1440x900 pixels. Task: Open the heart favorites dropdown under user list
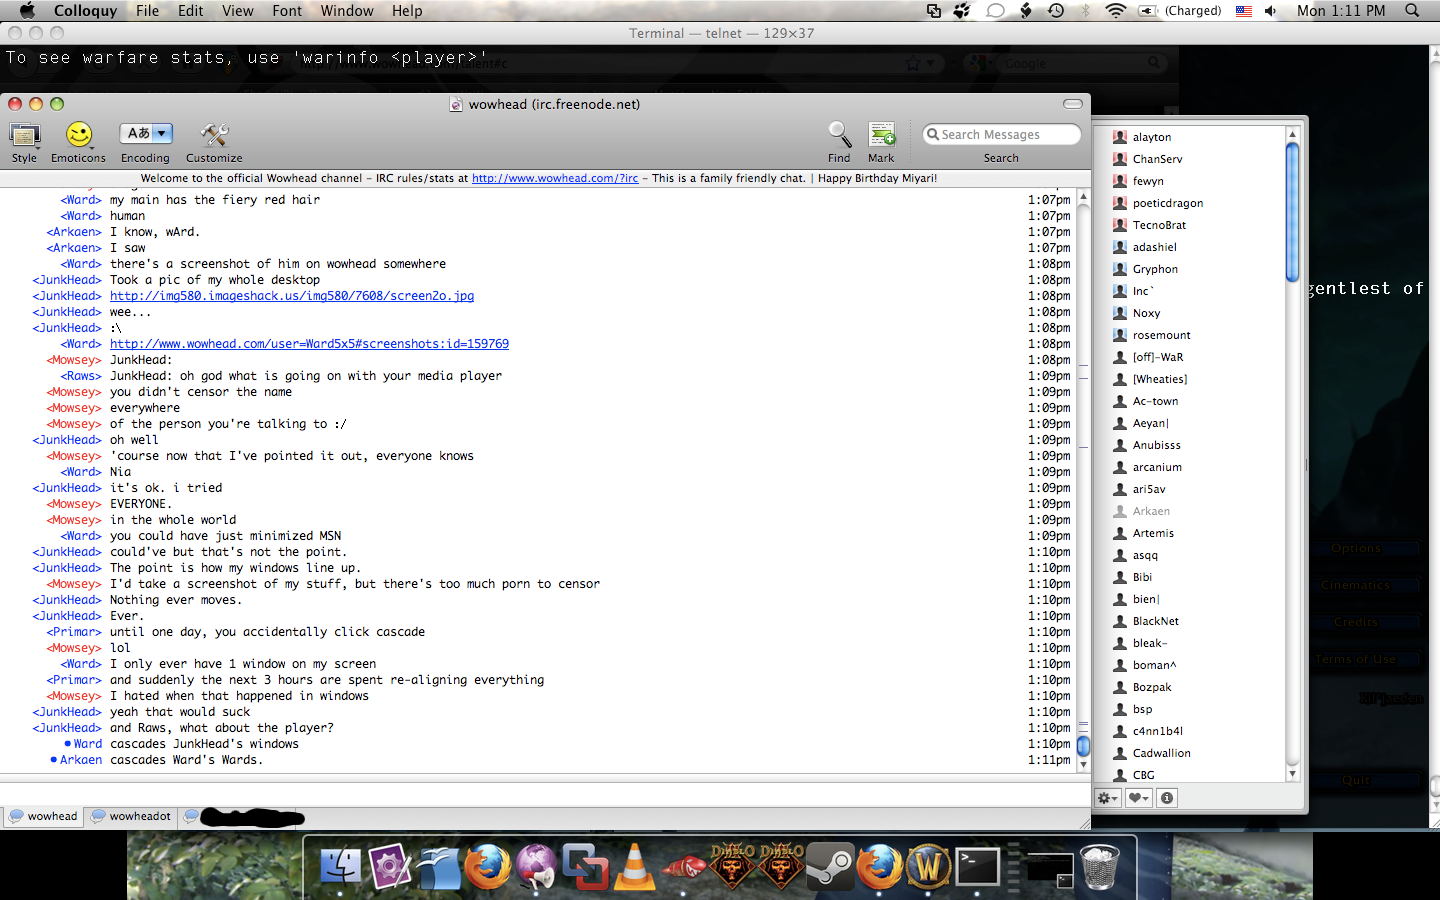1138,798
